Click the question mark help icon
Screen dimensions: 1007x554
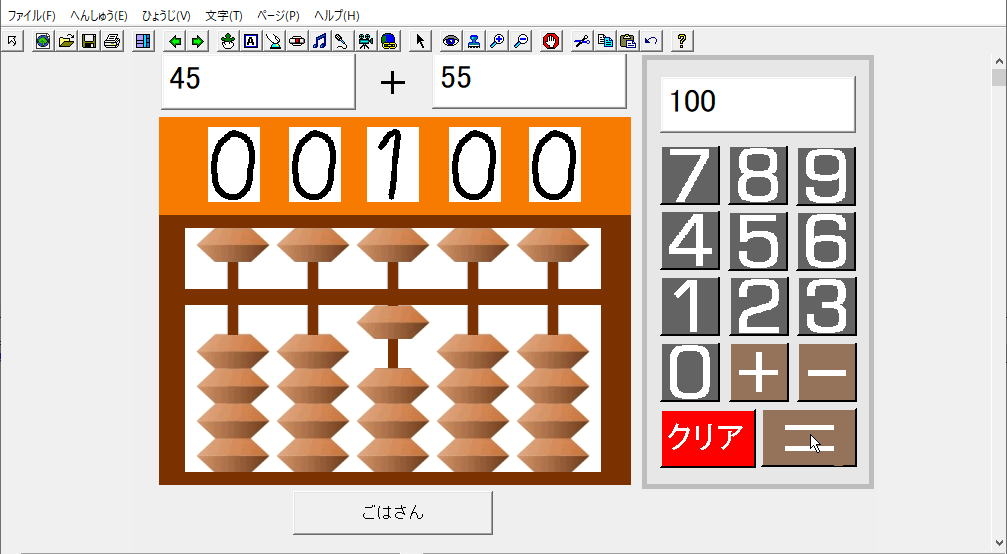coord(682,41)
